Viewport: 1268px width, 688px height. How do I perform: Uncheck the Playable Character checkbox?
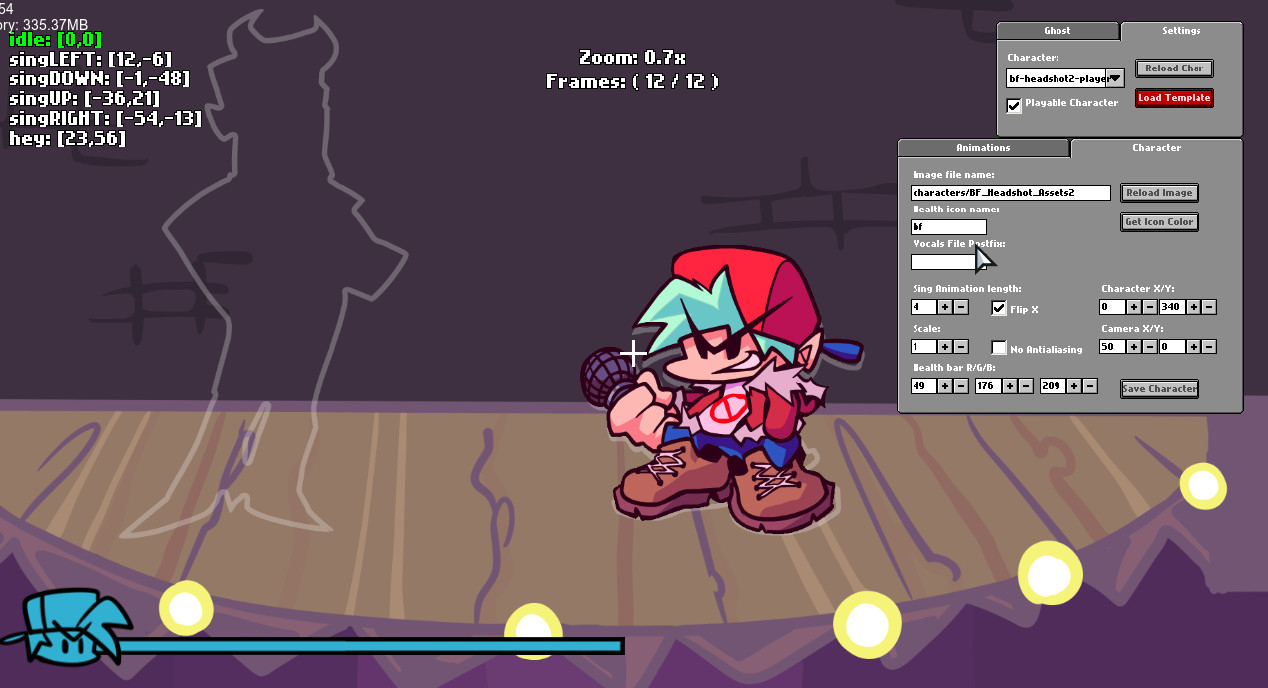1014,104
